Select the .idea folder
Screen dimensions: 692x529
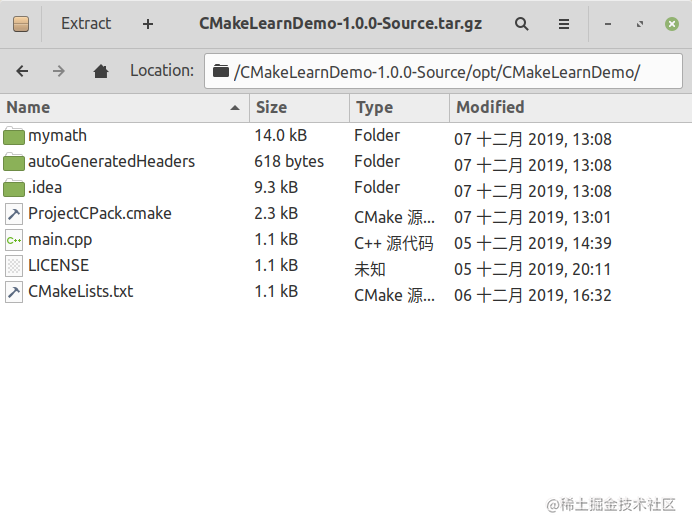tap(45, 188)
